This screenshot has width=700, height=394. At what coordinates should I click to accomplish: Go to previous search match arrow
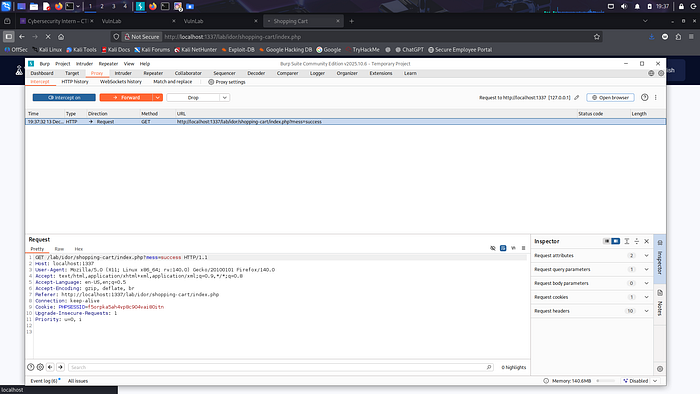(x=50, y=367)
